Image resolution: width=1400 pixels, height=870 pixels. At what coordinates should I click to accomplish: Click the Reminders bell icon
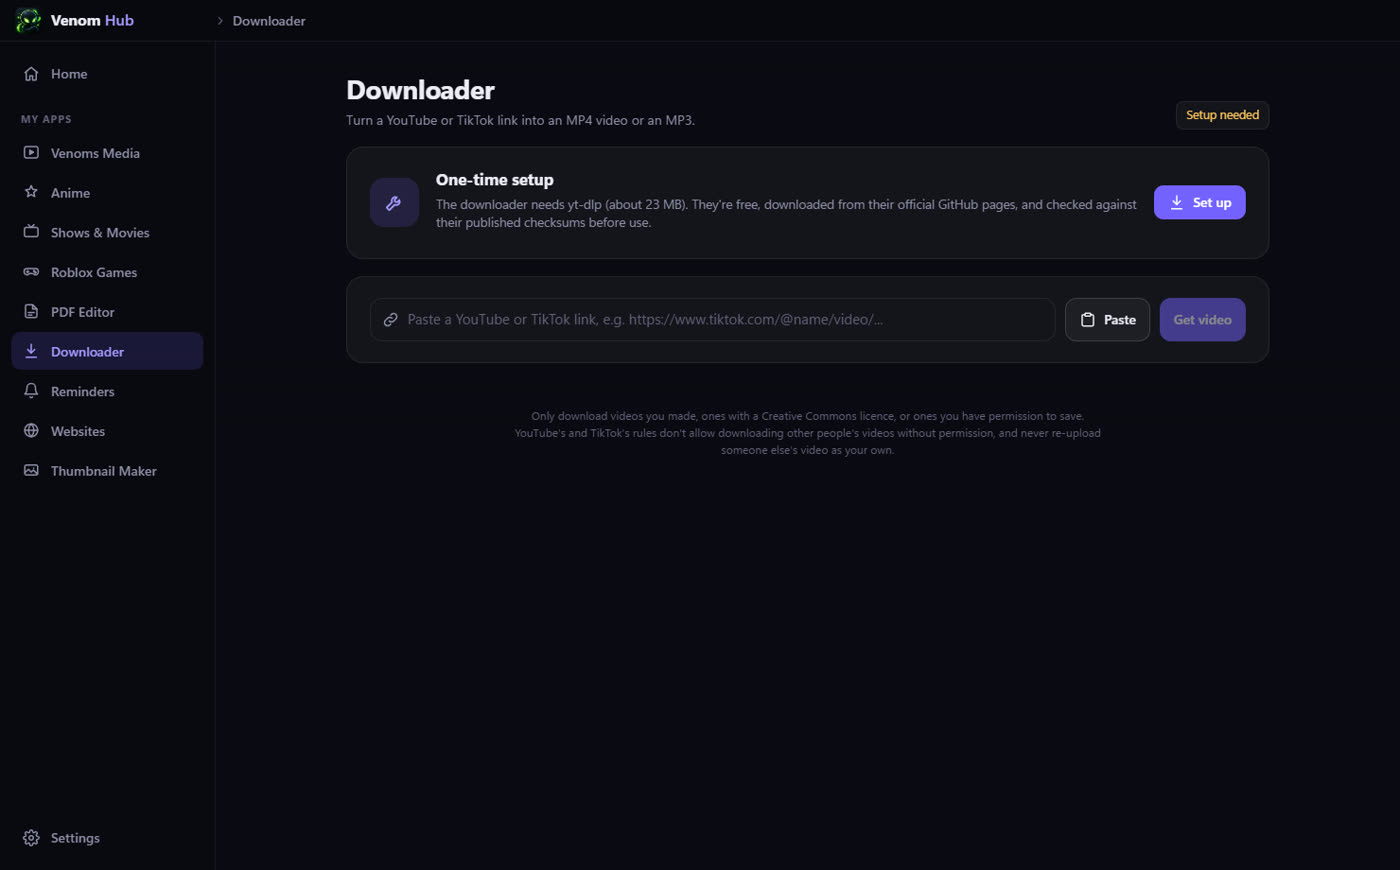click(31, 391)
